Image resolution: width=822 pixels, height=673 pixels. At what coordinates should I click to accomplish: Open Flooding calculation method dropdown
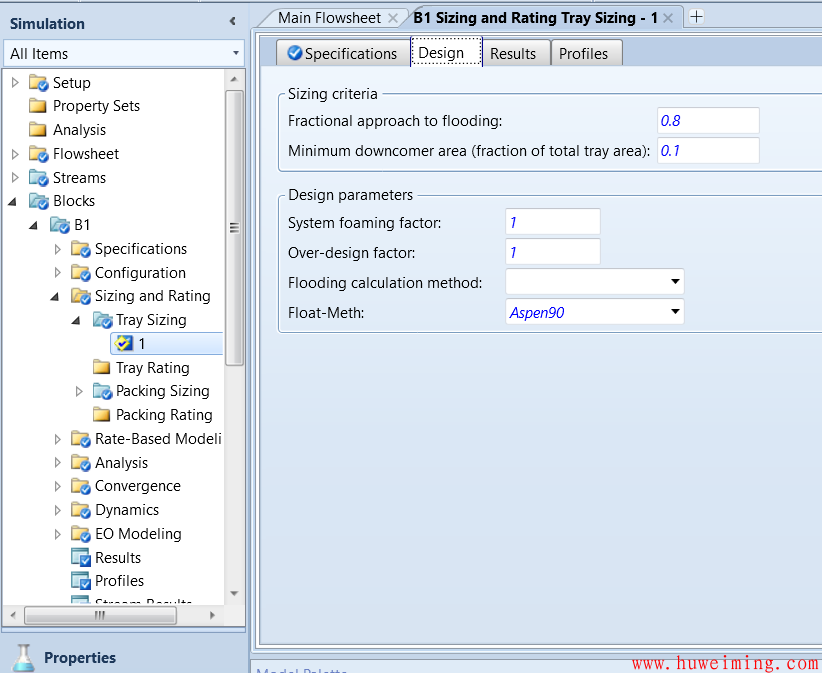point(675,283)
